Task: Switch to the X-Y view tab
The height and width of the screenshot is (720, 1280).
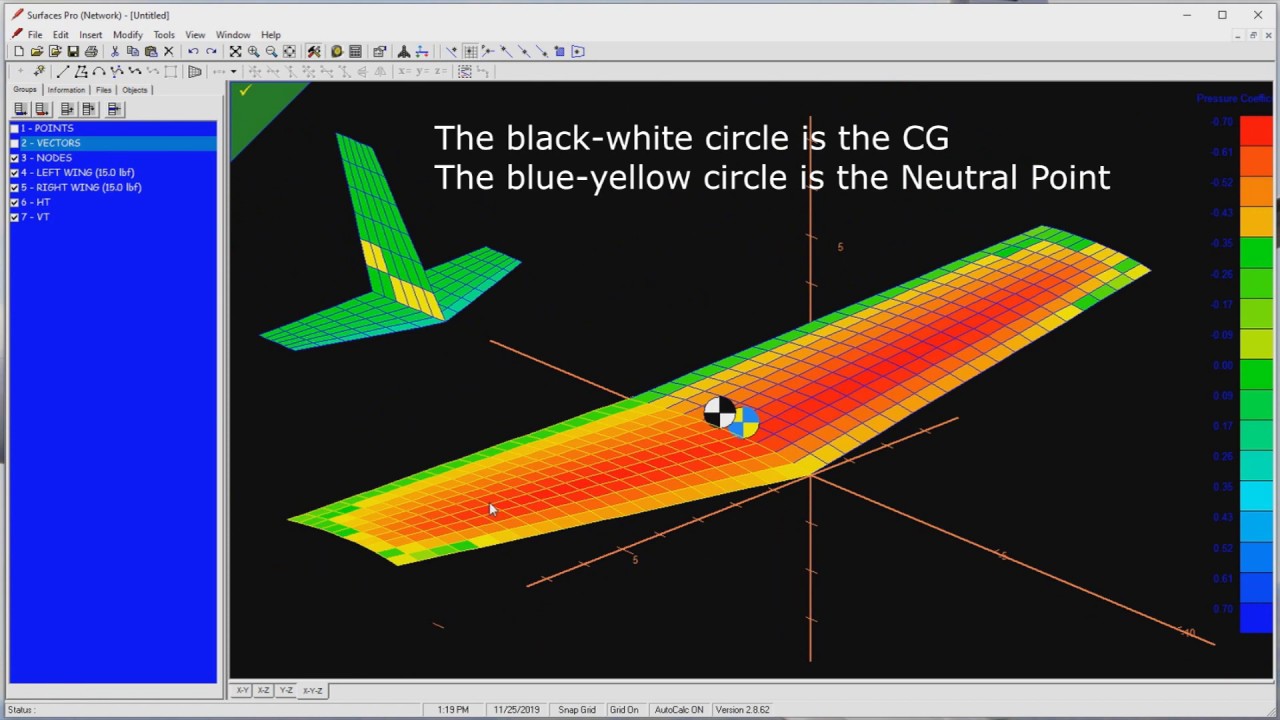Action: pyautogui.click(x=242, y=690)
